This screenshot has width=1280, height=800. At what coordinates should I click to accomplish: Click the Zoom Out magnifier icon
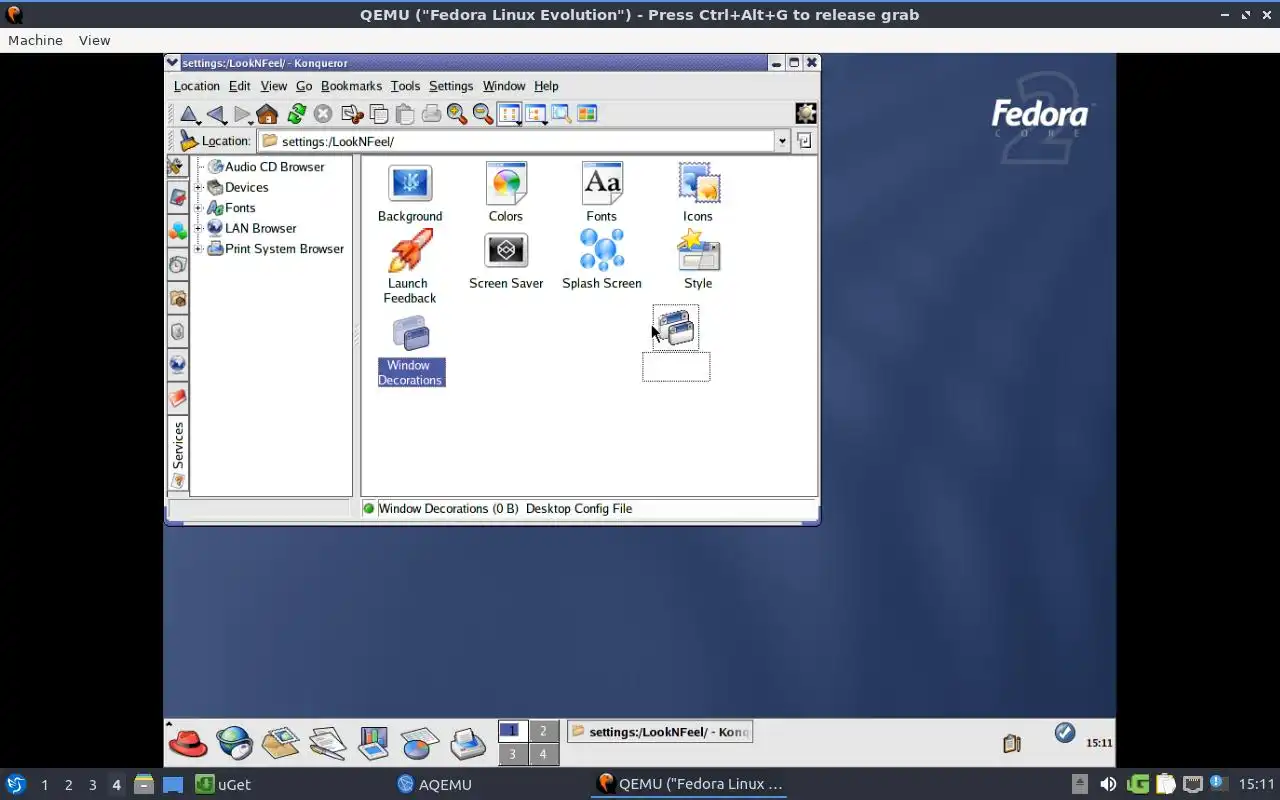click(x=483, y=114)
